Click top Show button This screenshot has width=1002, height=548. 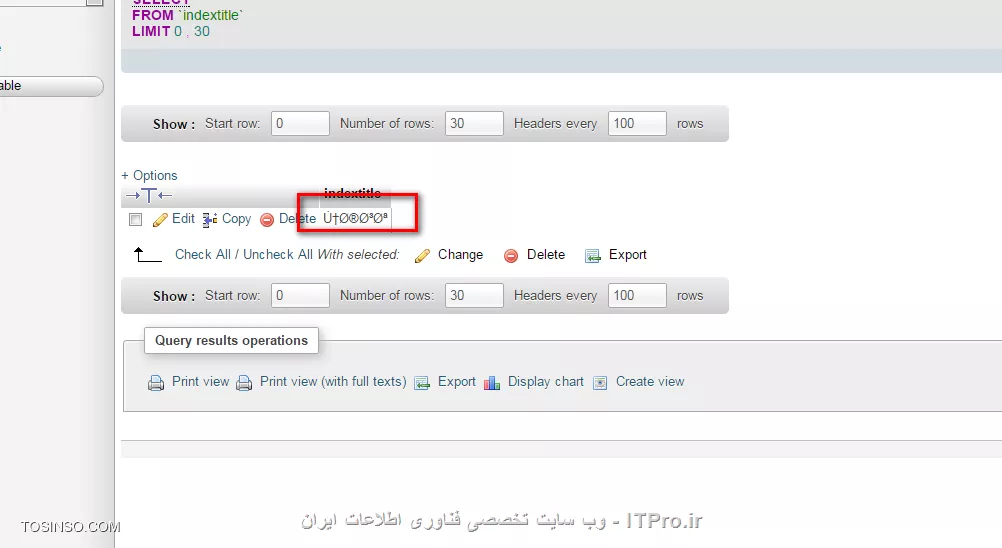coord(174,124)
